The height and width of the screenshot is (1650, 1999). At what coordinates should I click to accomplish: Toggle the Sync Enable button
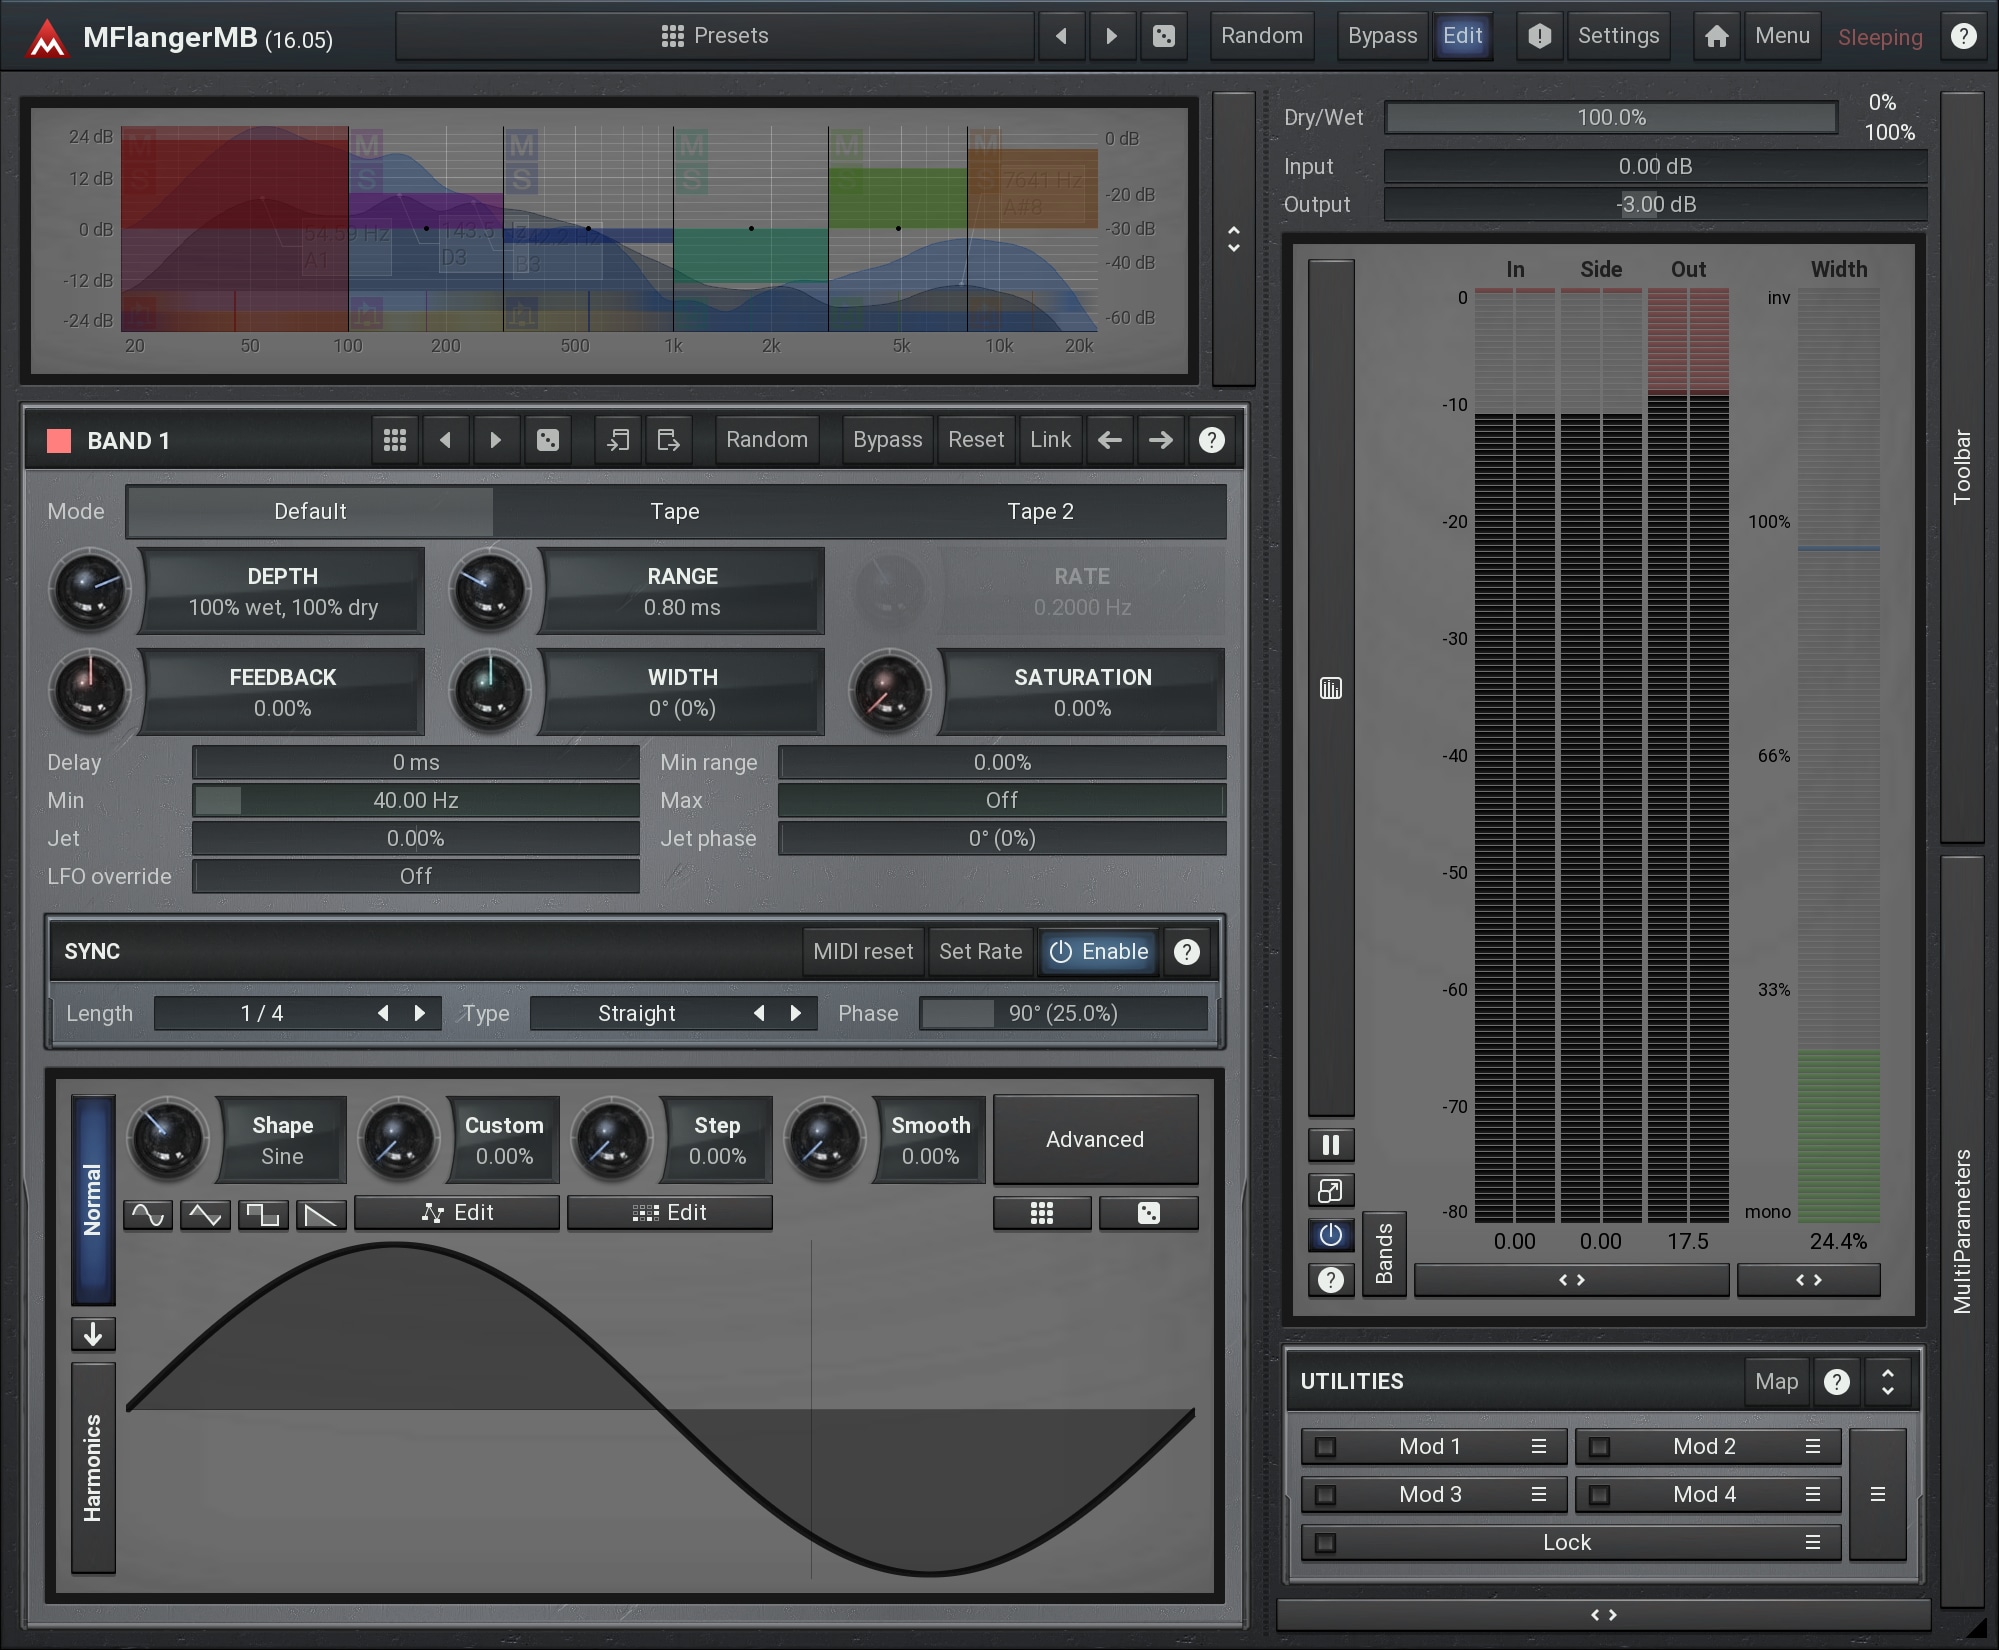click(1099, 951)
